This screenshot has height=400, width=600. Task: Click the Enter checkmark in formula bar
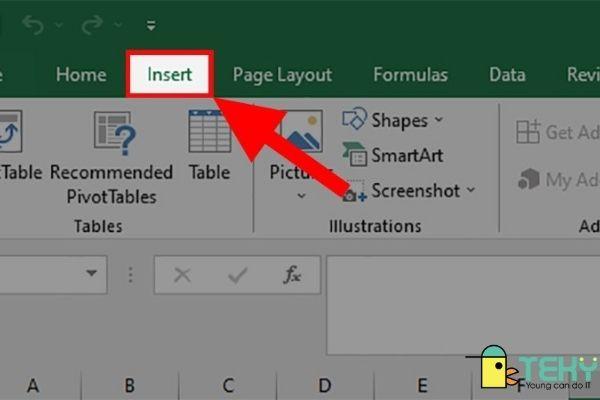coord(237,275)
